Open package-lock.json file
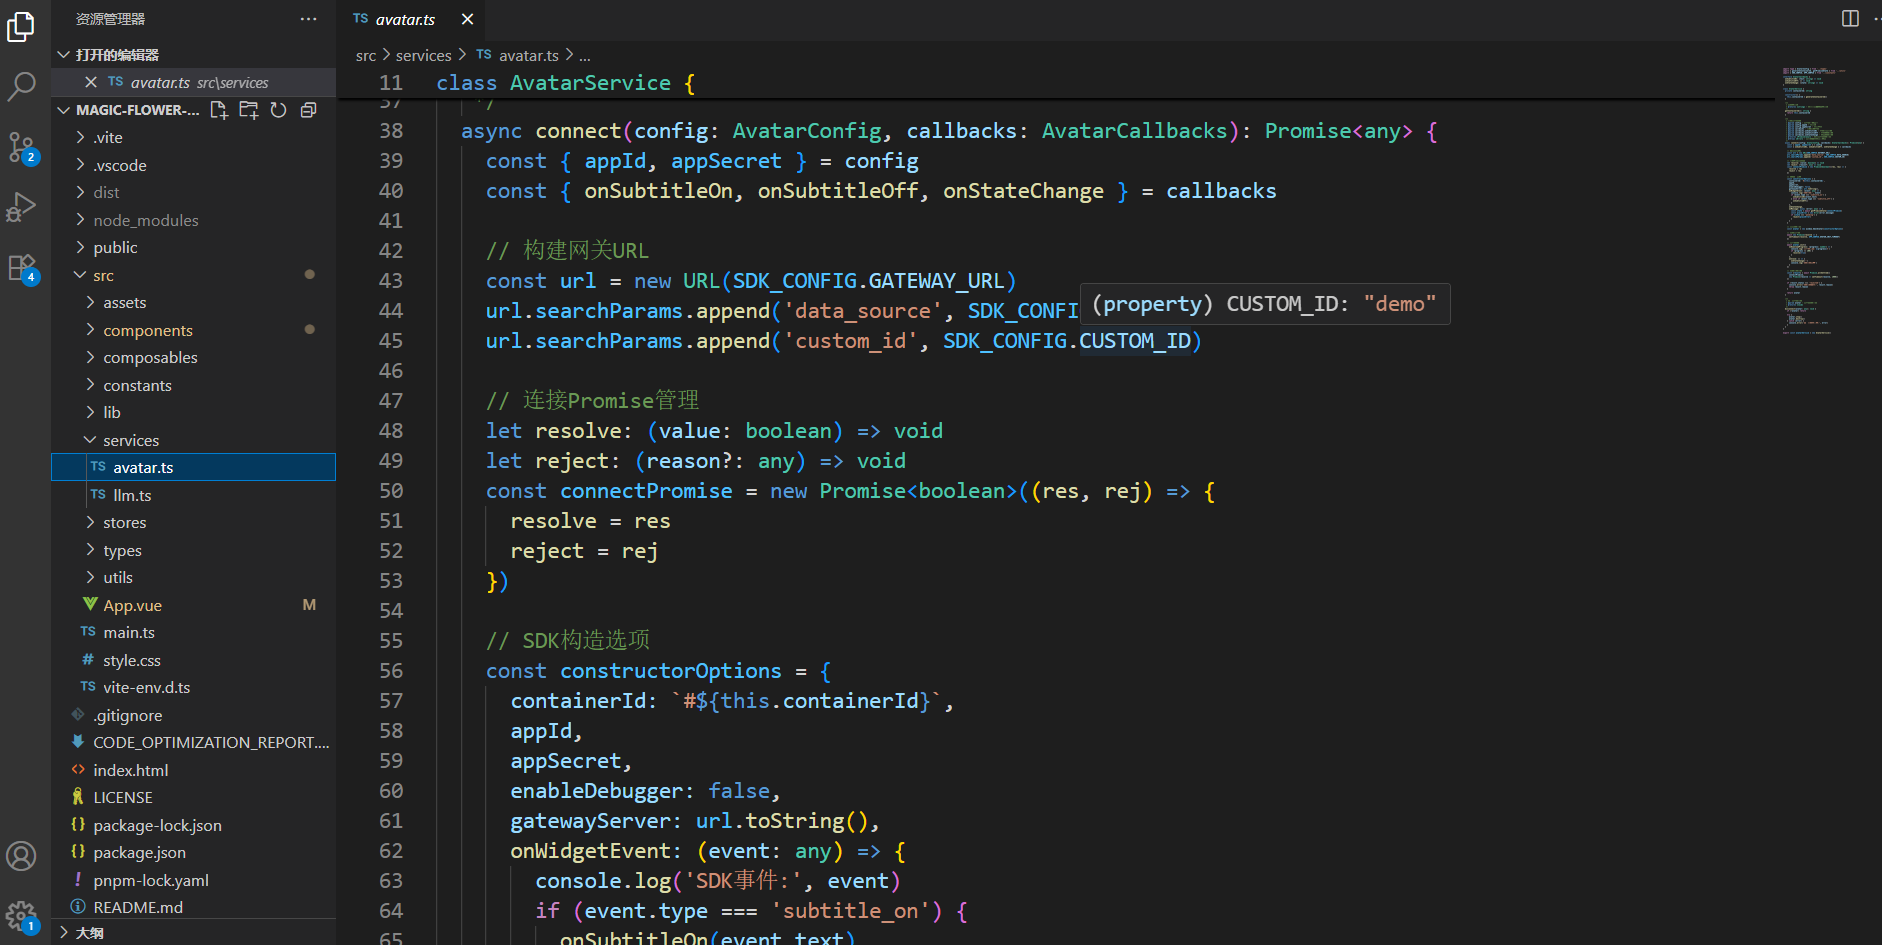The width and height of the screenshot is (1882, 945). click(193, 825)
